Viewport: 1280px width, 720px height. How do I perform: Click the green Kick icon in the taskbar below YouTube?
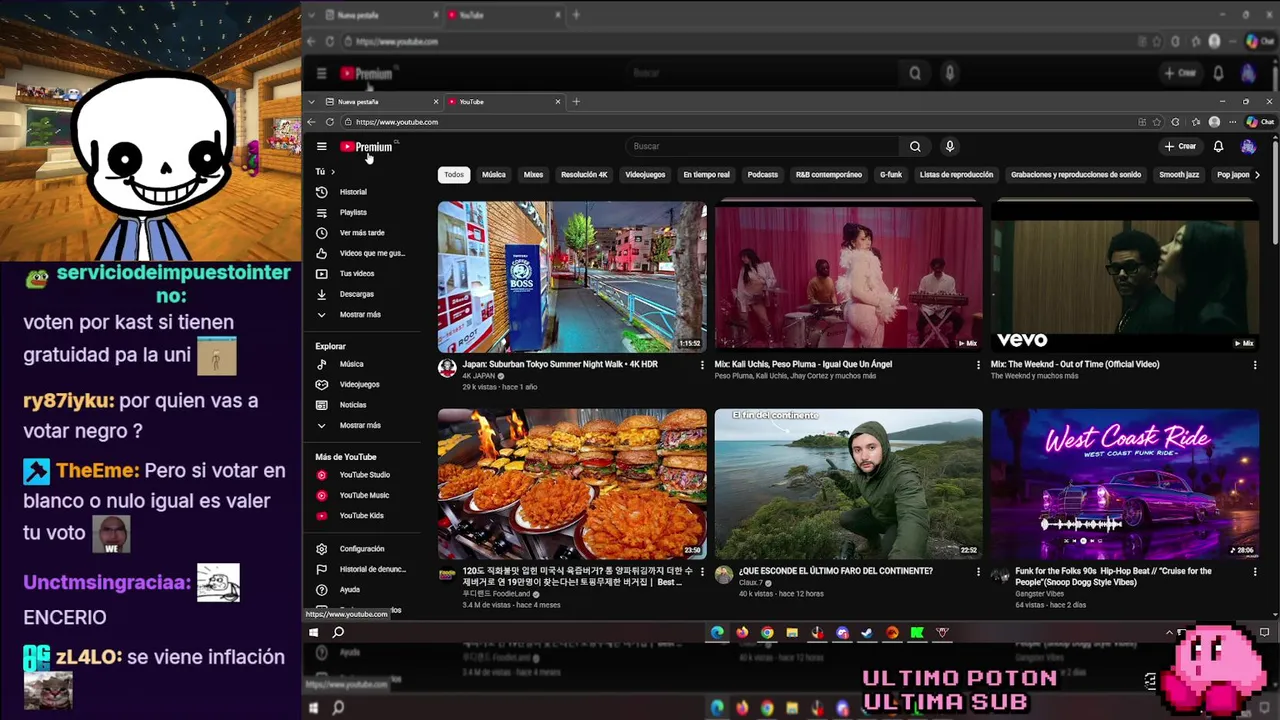[917, 633]
